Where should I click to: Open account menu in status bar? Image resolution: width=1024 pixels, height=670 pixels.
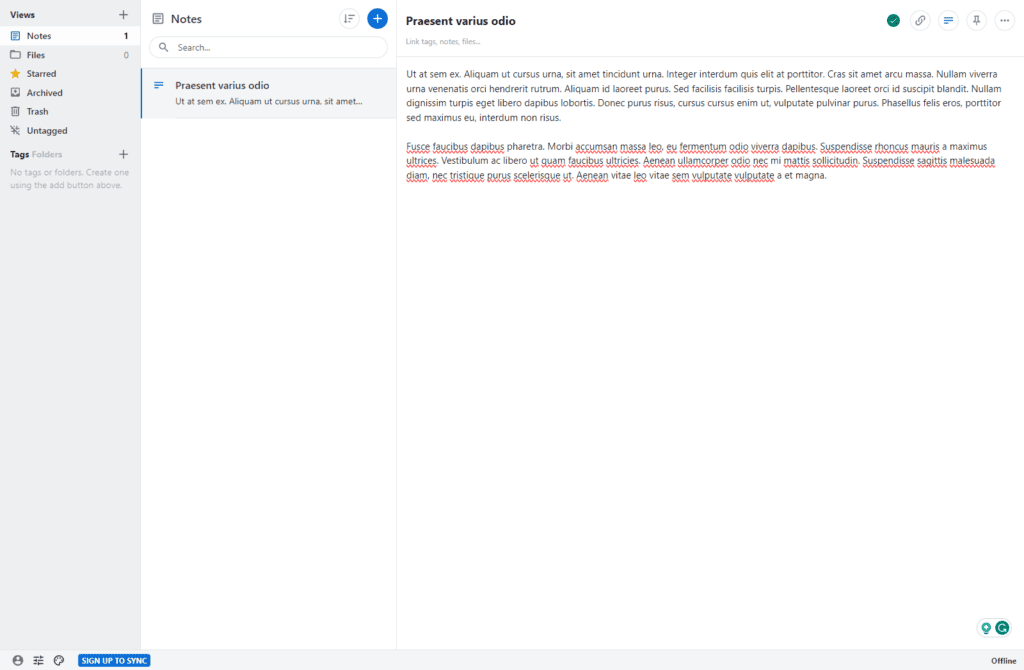[17, 660]
